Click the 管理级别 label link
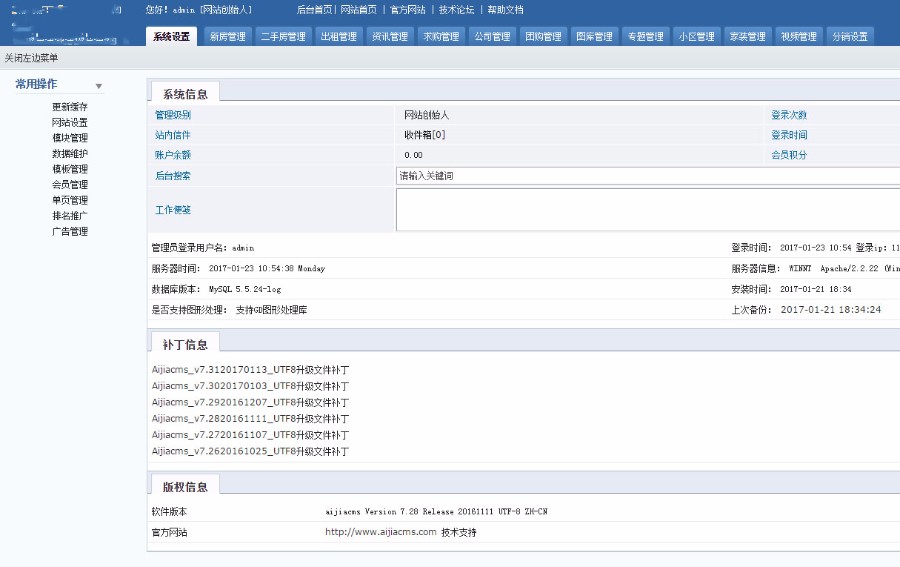Screen dimensions: 900x567 [x=173, y=115]
